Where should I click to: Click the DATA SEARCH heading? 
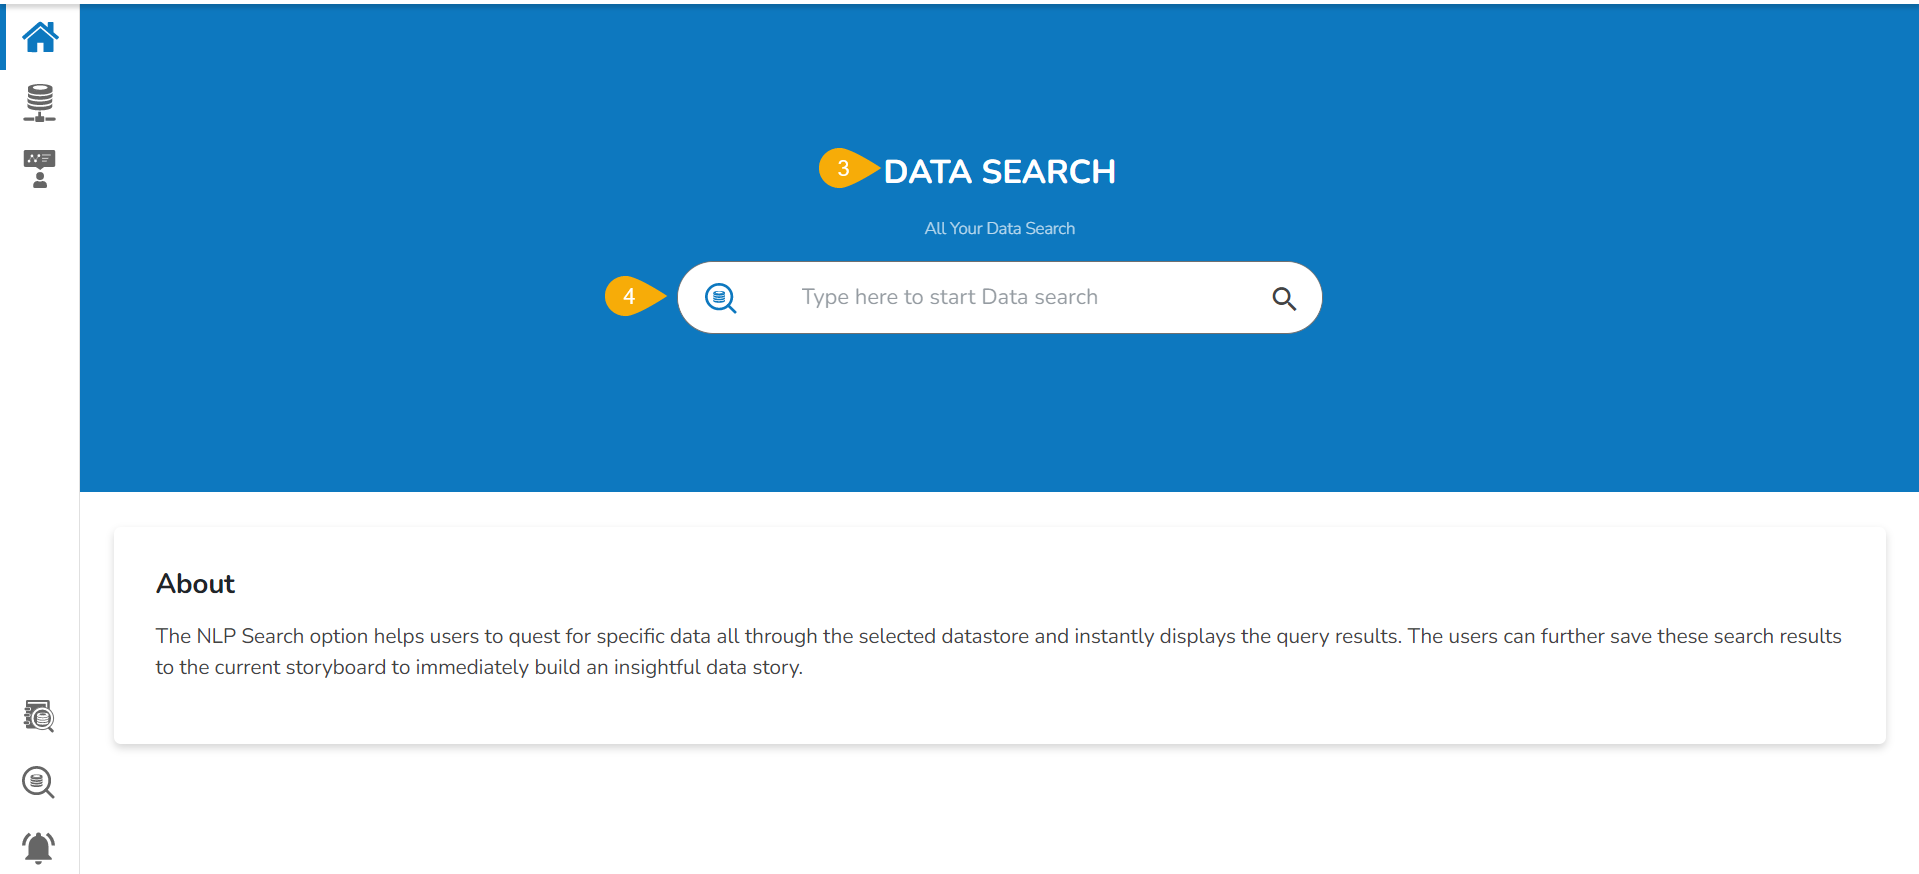click(x=999, y=172)
